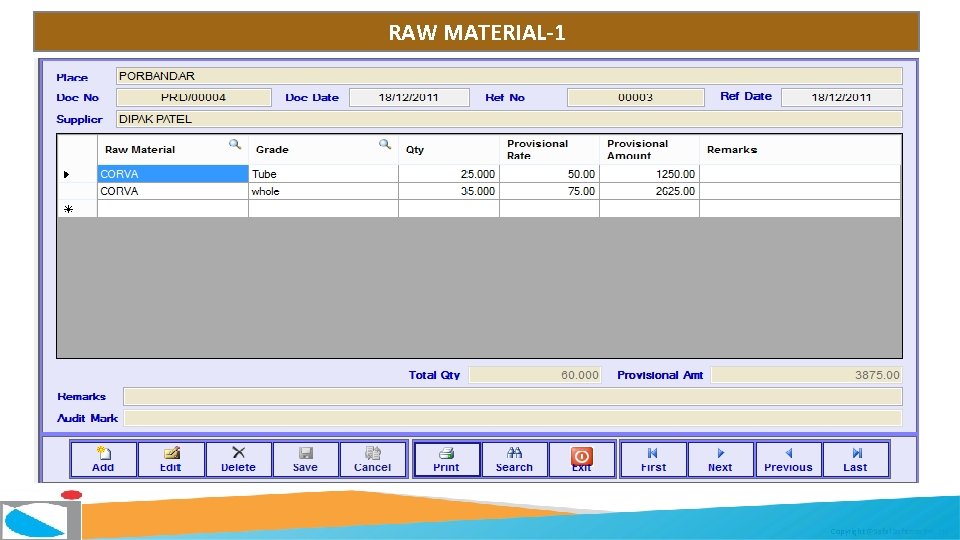Click the Tube grade cell
The width and height of the screenshot is (960, 540).
323,174
